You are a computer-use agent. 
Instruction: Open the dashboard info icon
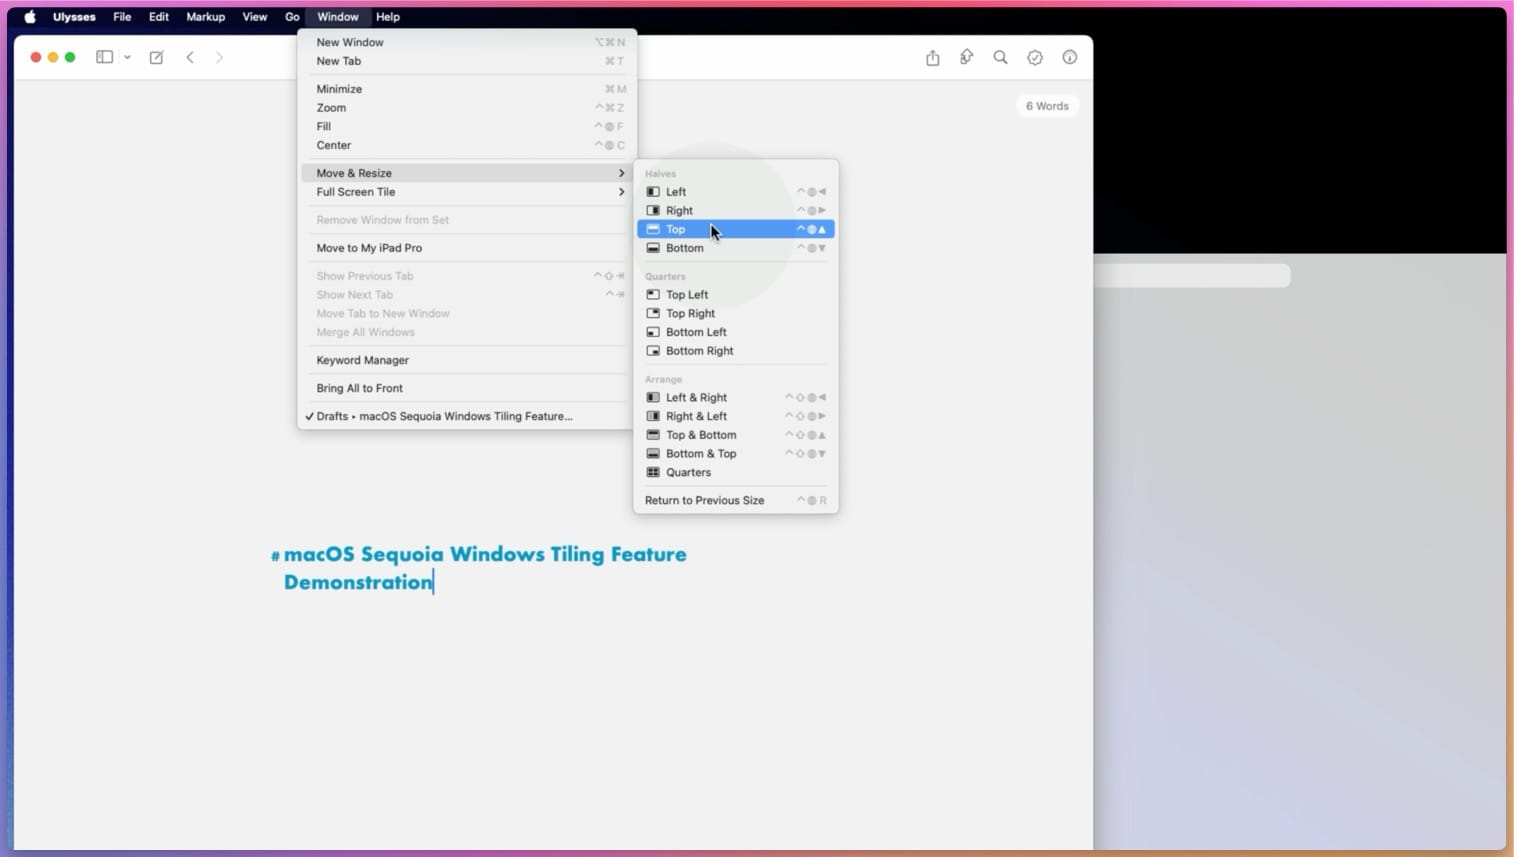tap(1069, 57)
